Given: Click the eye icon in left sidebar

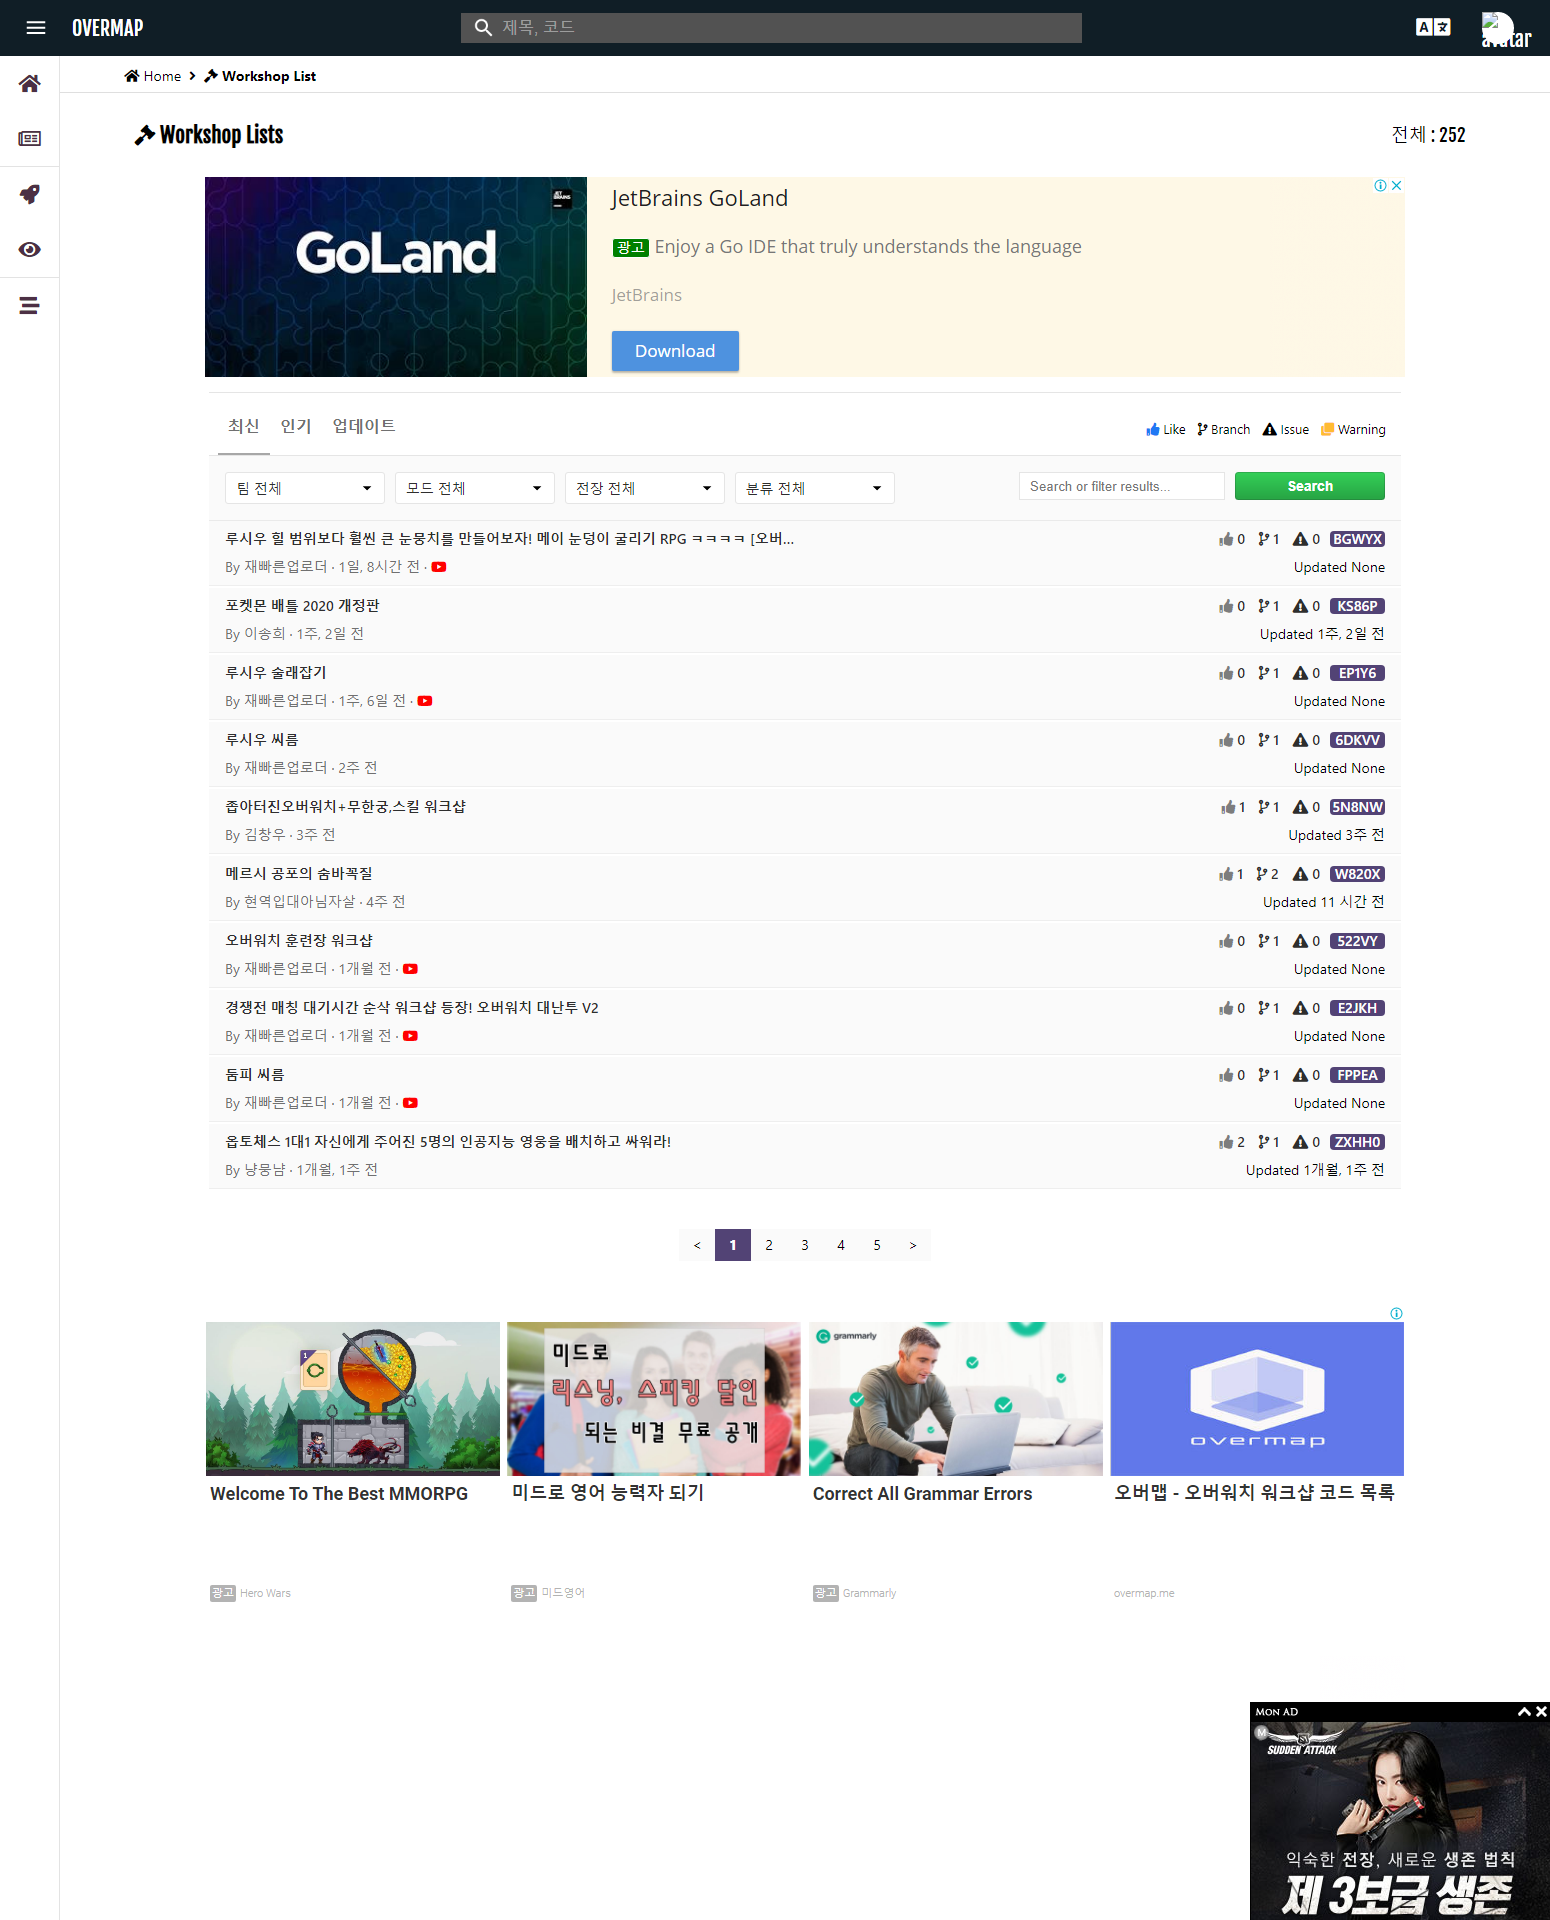Looking at the screenshot, I should 30,250.
